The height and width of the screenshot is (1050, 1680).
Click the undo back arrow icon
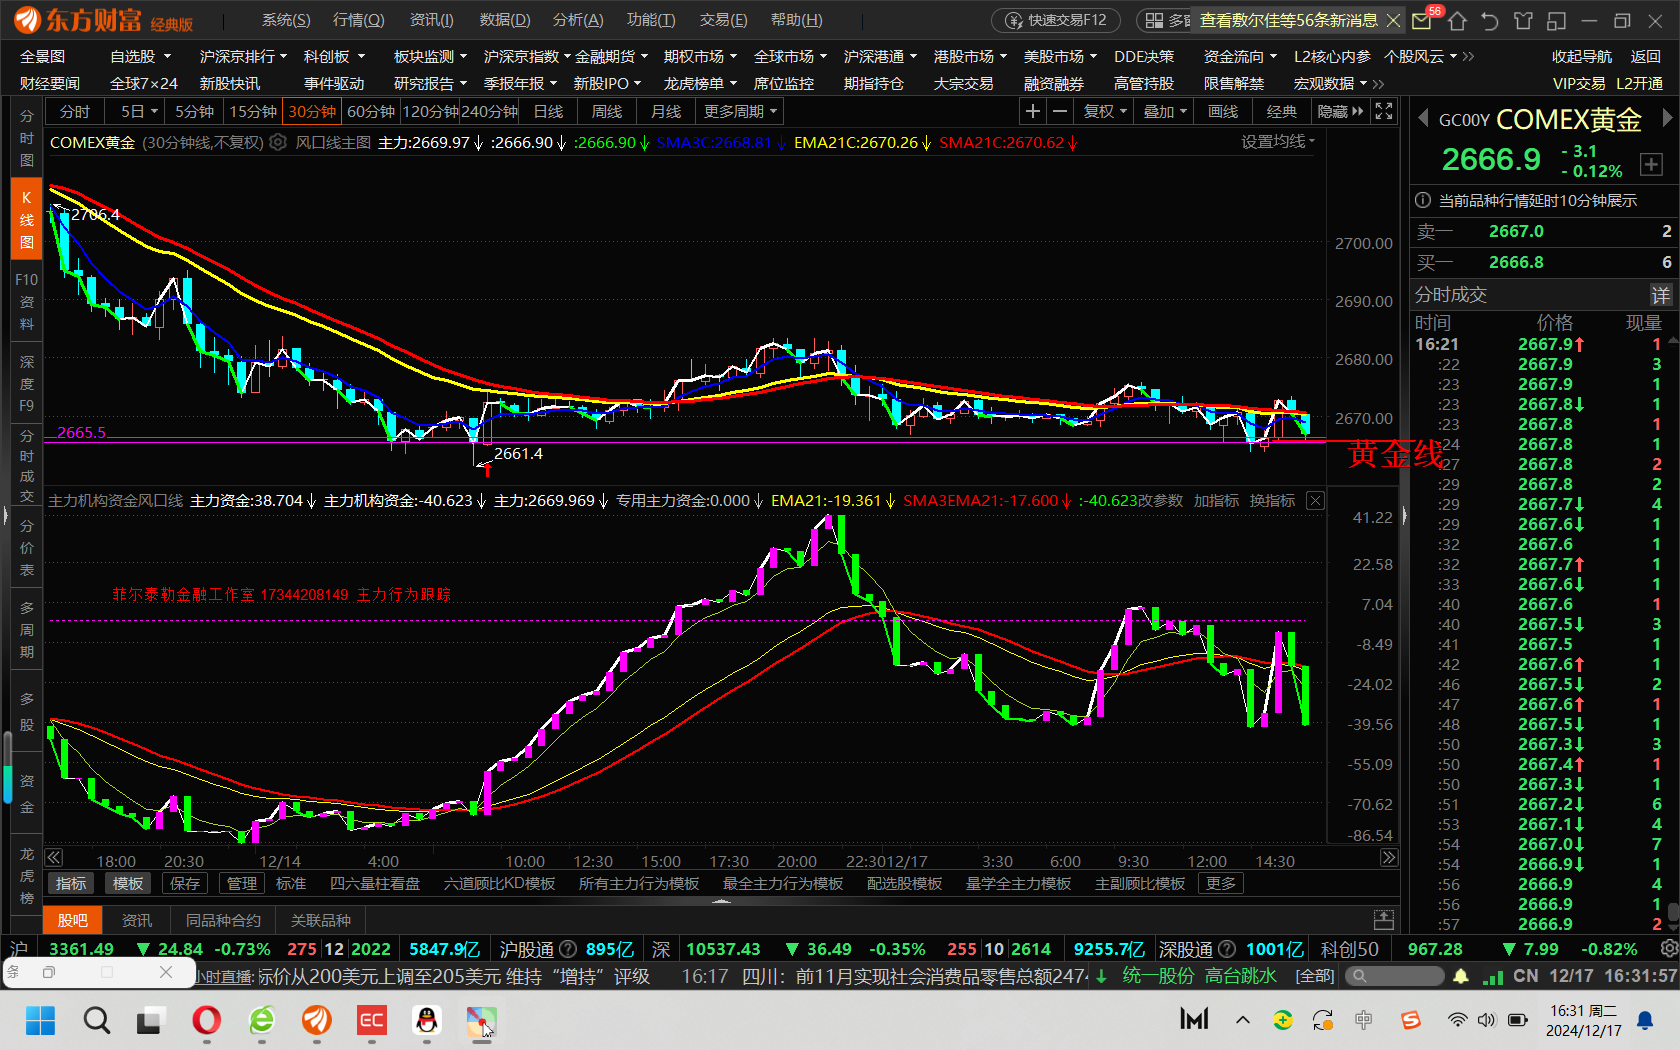point(1490,21)
